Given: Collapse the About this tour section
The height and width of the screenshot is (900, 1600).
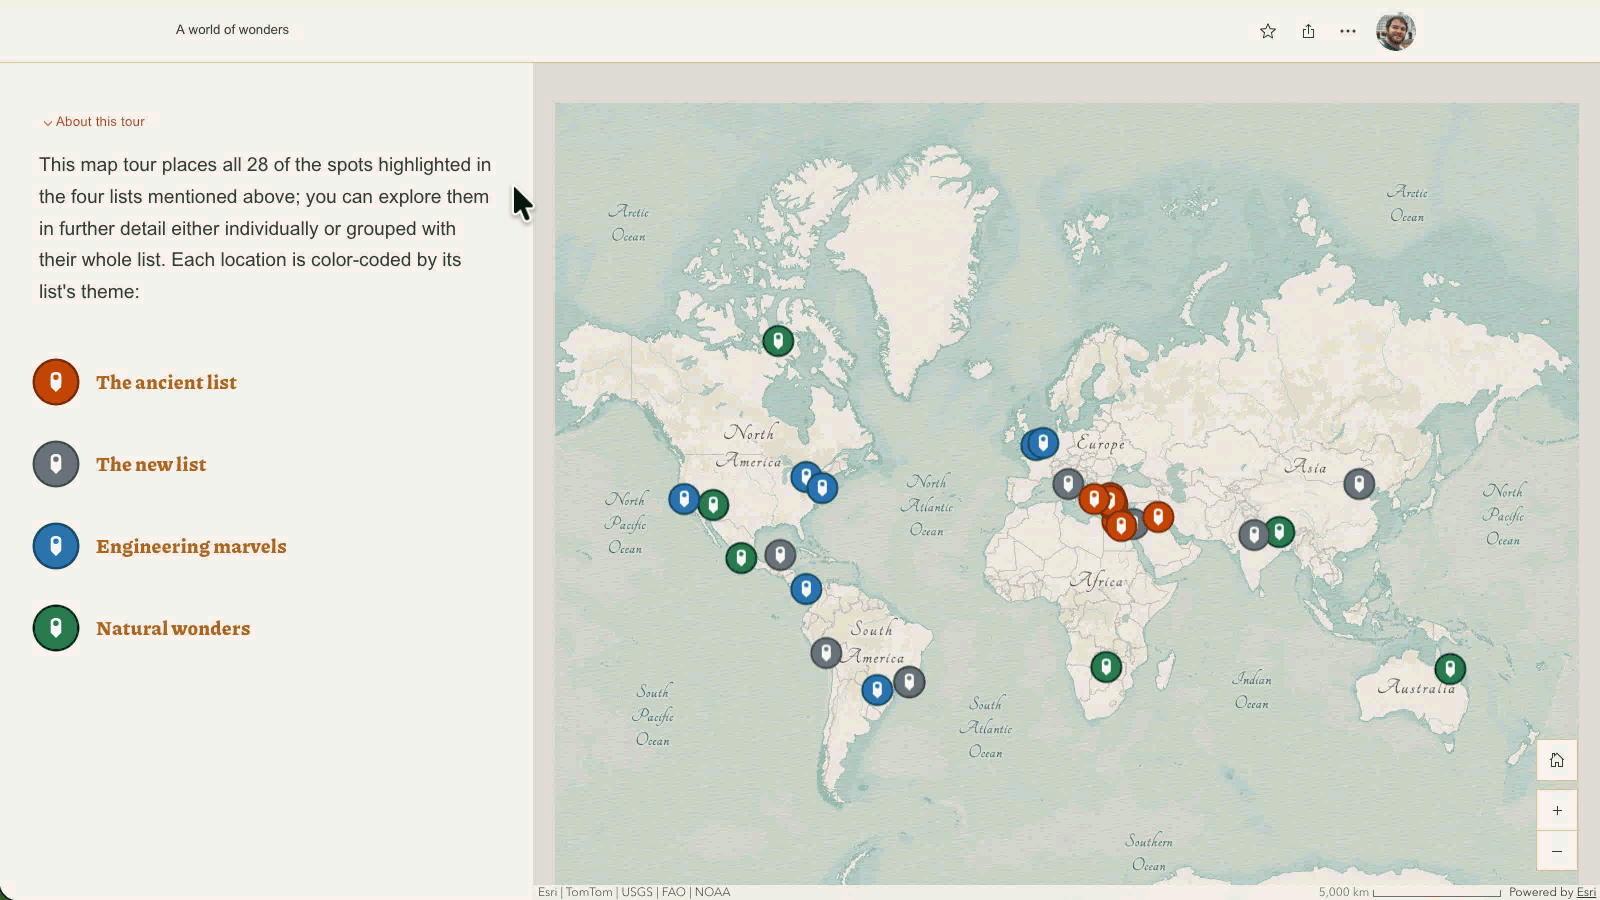Looking at the screenshot, I should [x=94, y=122].
